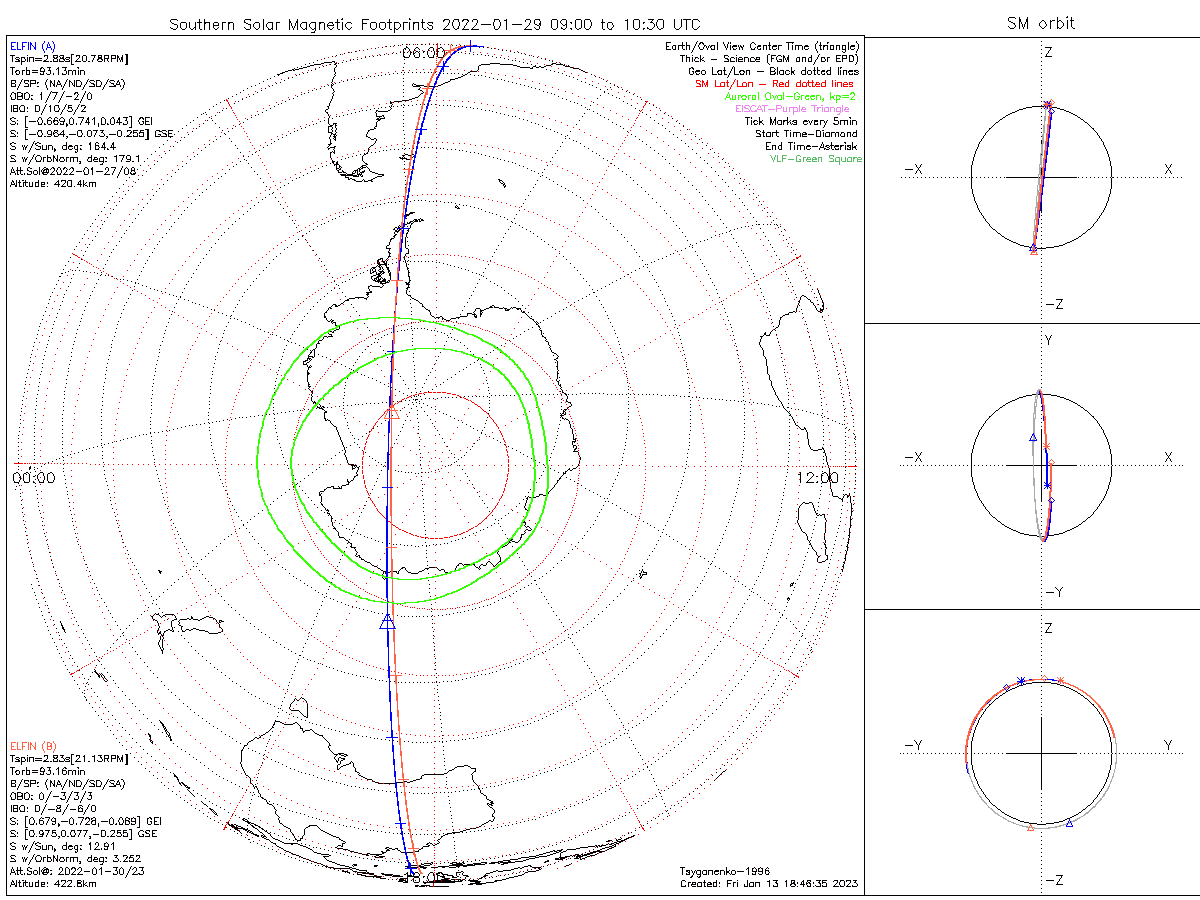The image size is (1200, 900).
Task: Click 'Altitude: 422.6km' text
Action: (53, 884)
